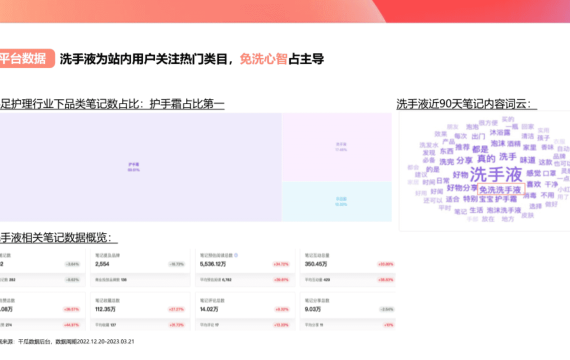Image resolution: width=570 pixels, height=360 pixels.
Task: Open the card showing 2,554
Action: (x=140, y=268)
